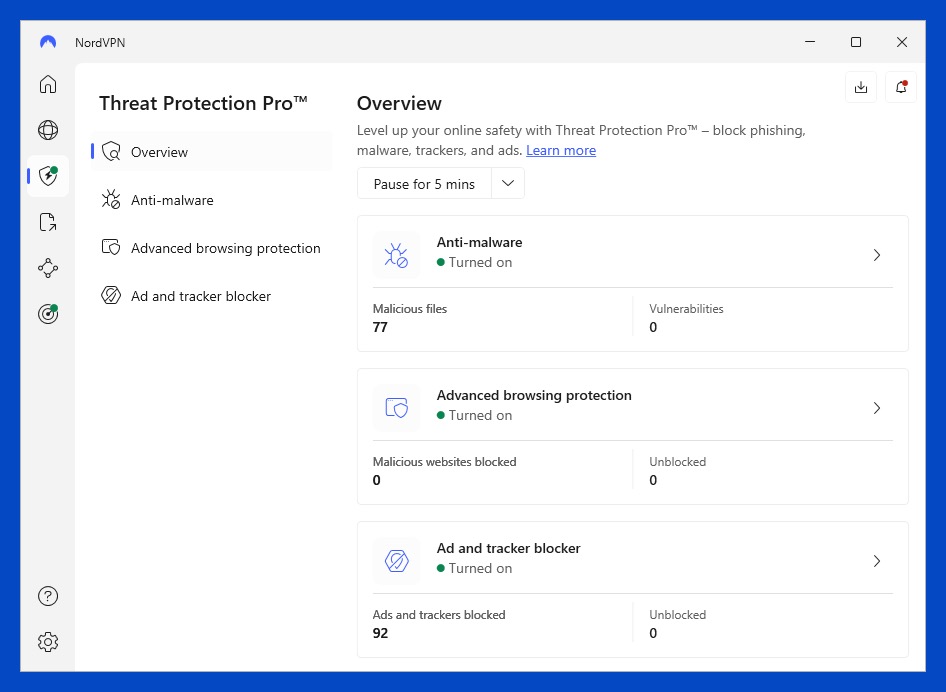Click the Ads and trackers blocked count 92
The width and height of the screenshot is (946, 692).
point(380,633)
